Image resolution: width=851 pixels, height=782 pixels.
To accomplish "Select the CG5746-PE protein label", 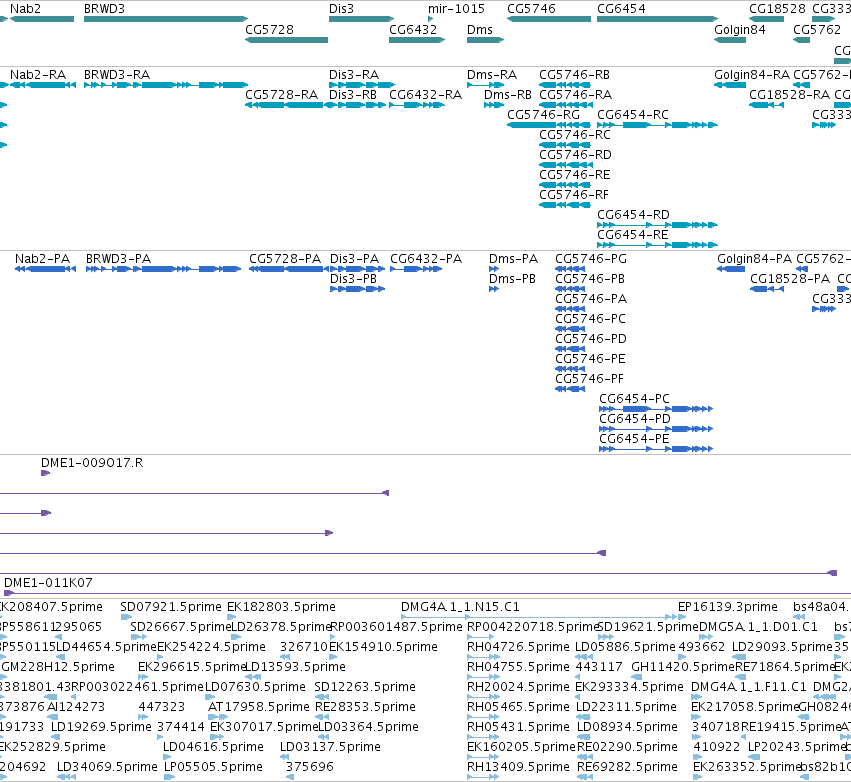I will coord(590,359).
